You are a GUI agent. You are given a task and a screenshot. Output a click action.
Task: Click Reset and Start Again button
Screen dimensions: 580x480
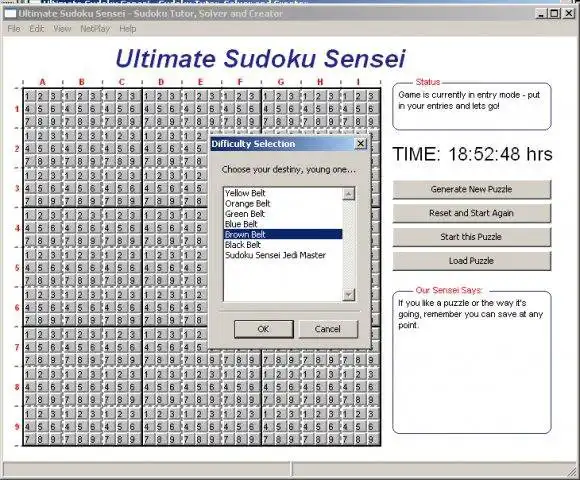[472, 213]
